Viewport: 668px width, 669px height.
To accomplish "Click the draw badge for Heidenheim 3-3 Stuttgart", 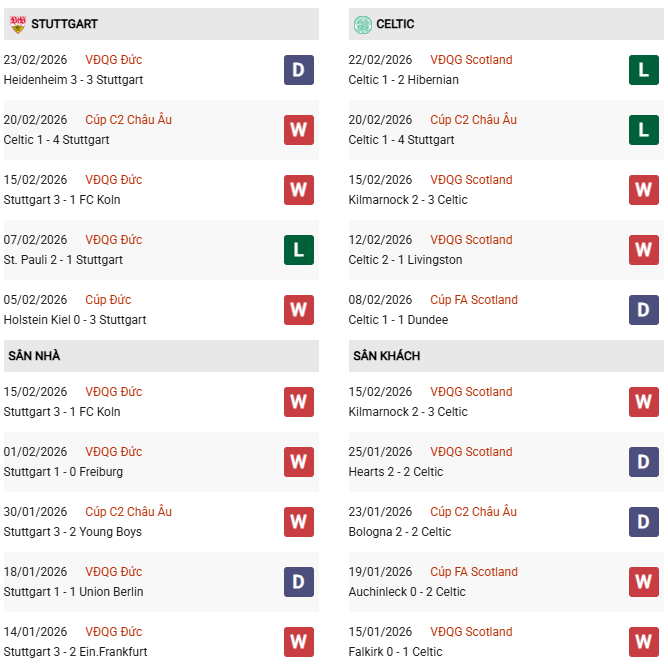I will click(x=298, y=70).
